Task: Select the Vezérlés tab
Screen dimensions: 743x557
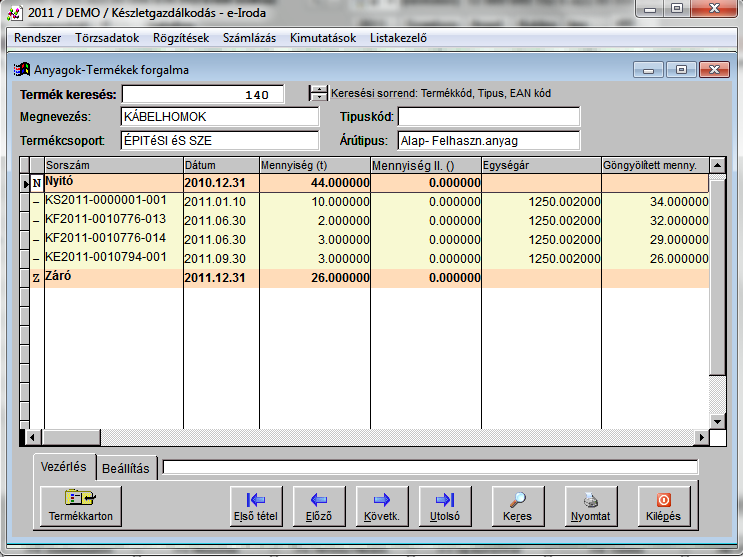Action: 64,467
